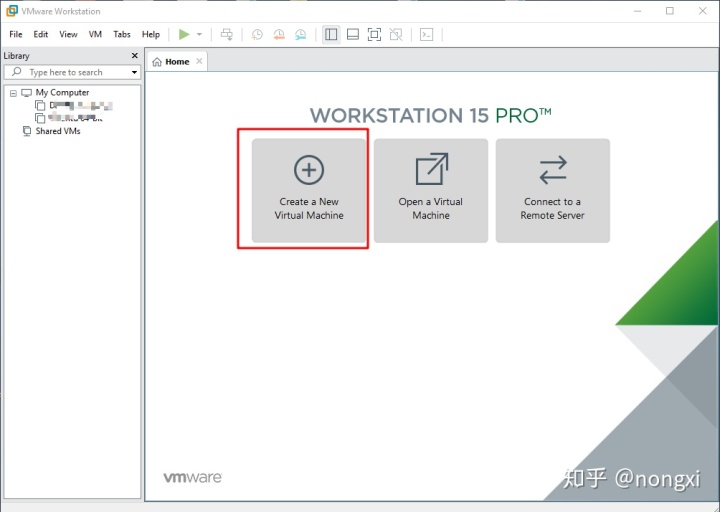Click Open a Virtual Machine
Screen dimensions: 720x512
pos(431,190)
